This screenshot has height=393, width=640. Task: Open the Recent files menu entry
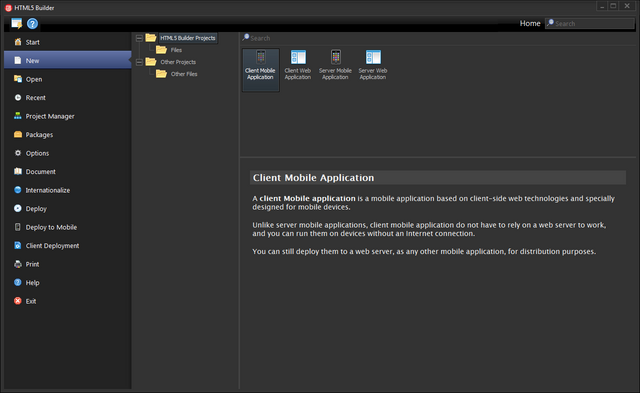pyautogui.click(x=68, y=98)
